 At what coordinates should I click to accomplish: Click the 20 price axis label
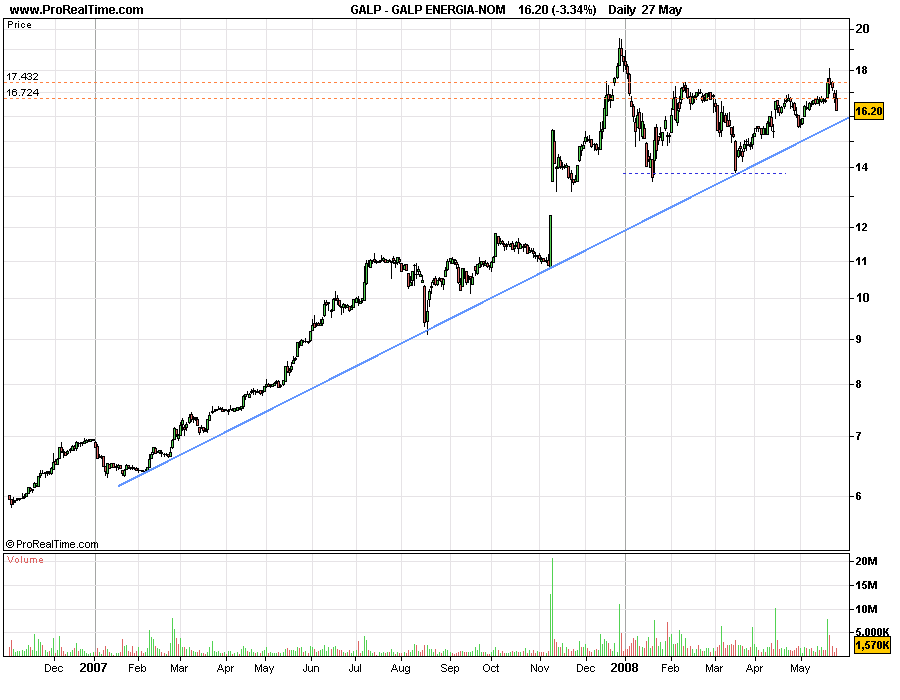[x=862, y=29]
